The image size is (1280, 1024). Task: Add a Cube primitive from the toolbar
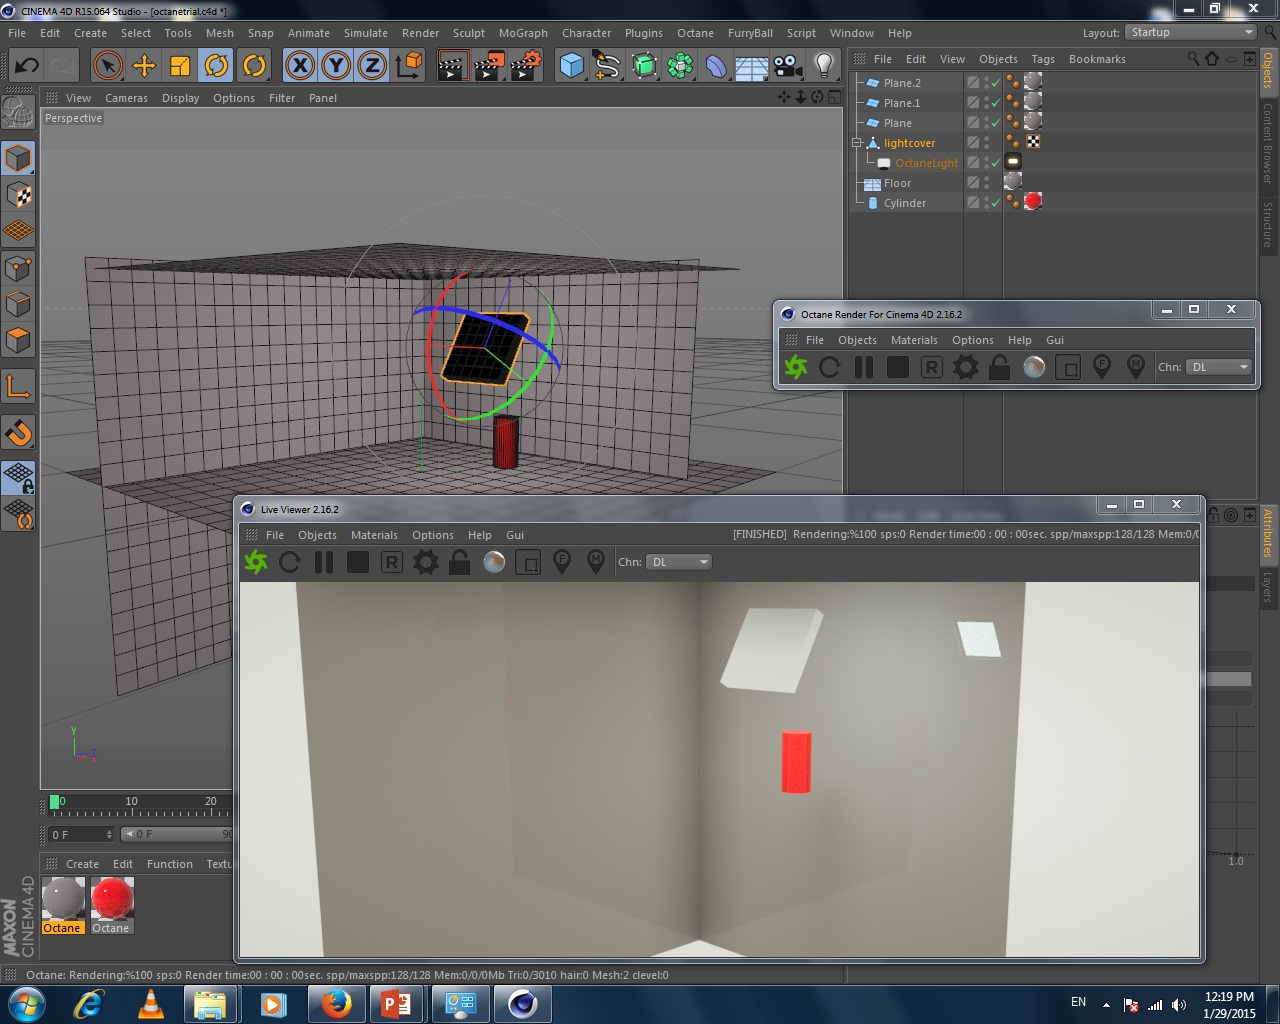(x=571, y=66)
